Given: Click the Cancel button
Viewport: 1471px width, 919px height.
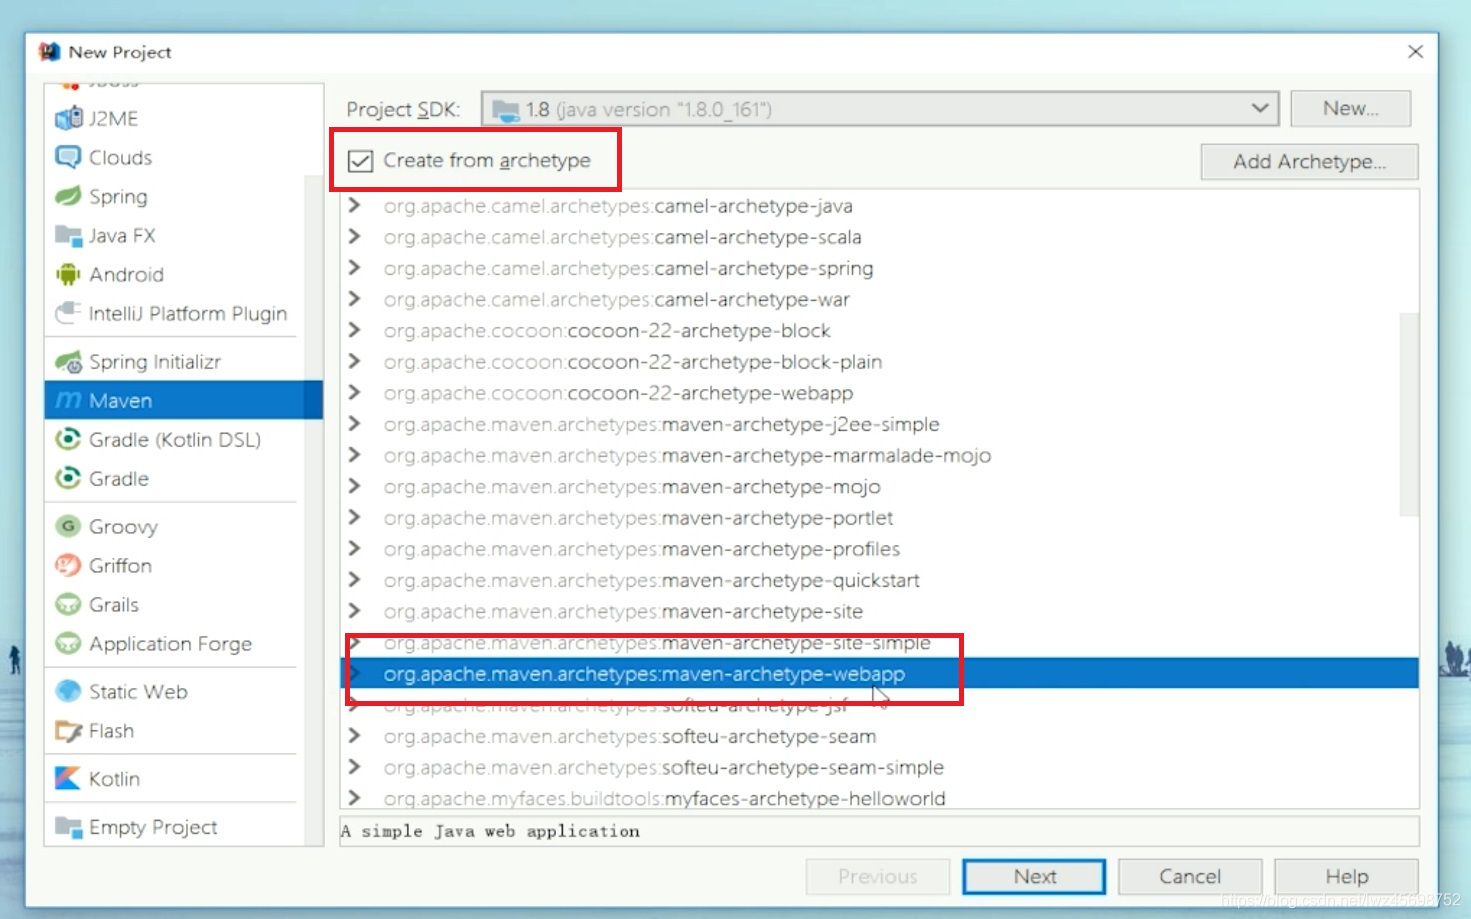Looking at the screenshot, I should coord(1190,876).
